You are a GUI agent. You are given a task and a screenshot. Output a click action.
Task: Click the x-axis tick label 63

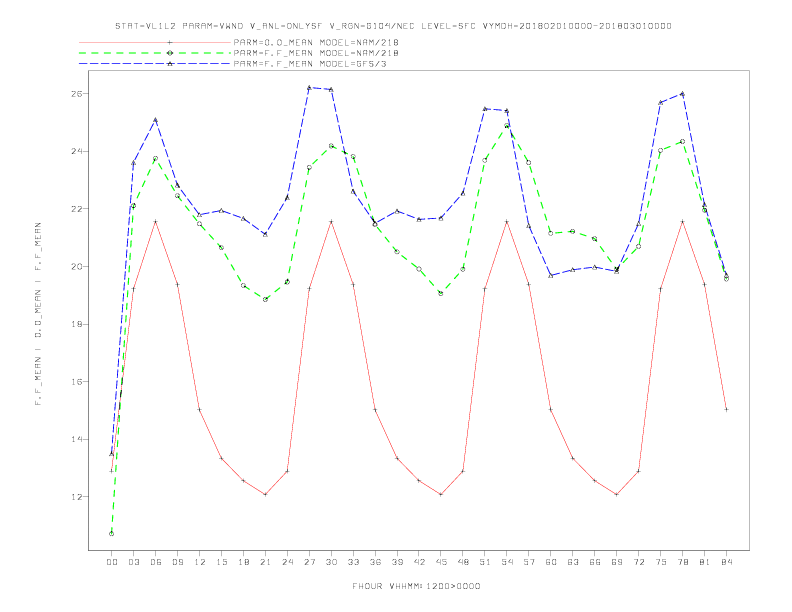point(573,562)
